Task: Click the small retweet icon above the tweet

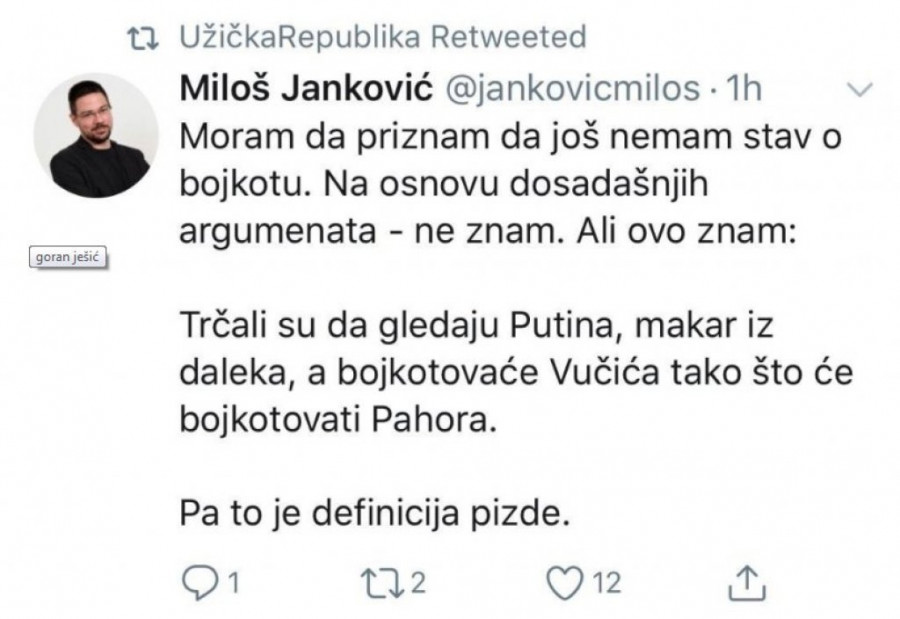Action: 149,39
